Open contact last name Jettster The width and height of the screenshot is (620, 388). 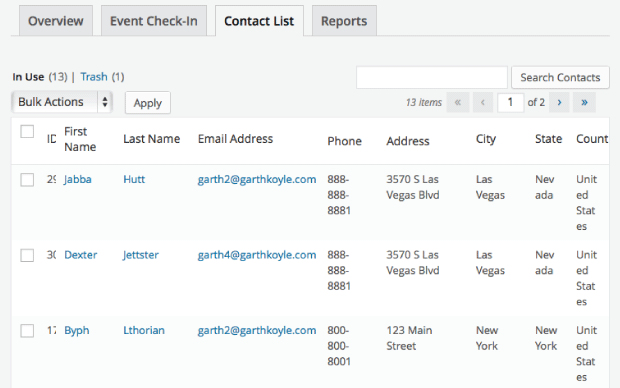click(141, 255)
